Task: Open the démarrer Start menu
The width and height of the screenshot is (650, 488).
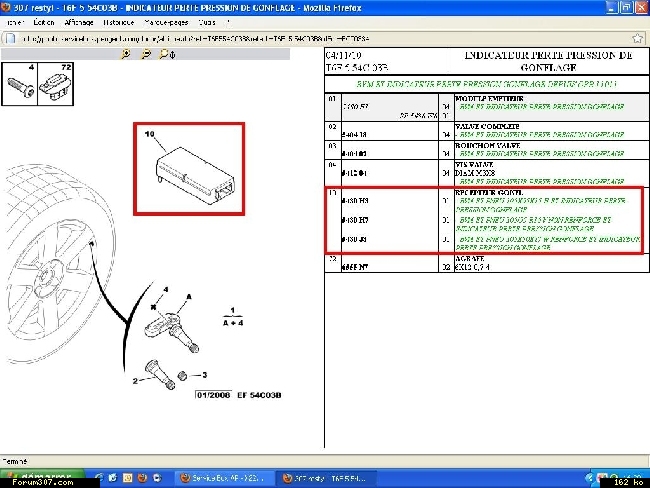Action: [x=41, y=478]
